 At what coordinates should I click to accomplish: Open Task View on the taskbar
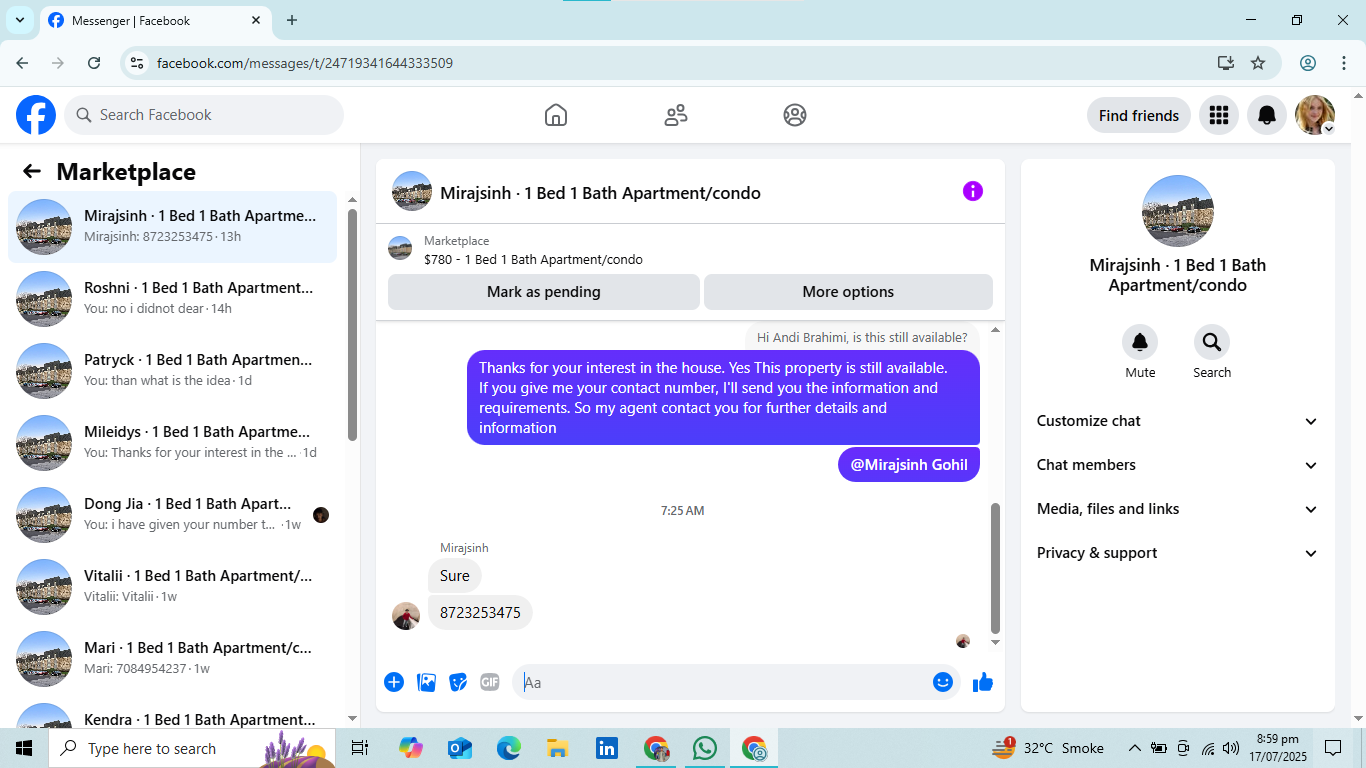click(360, 748)
